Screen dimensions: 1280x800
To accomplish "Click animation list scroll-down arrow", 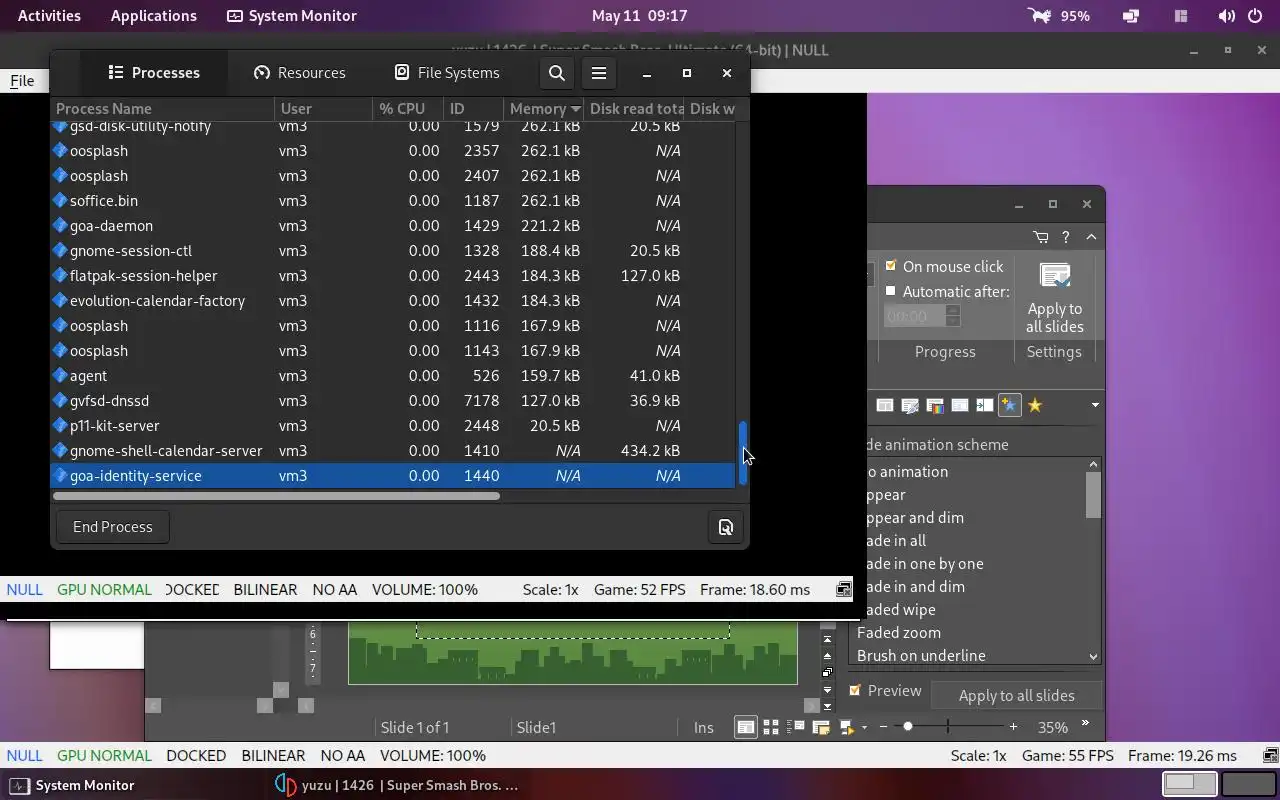I will [1093, 656].
